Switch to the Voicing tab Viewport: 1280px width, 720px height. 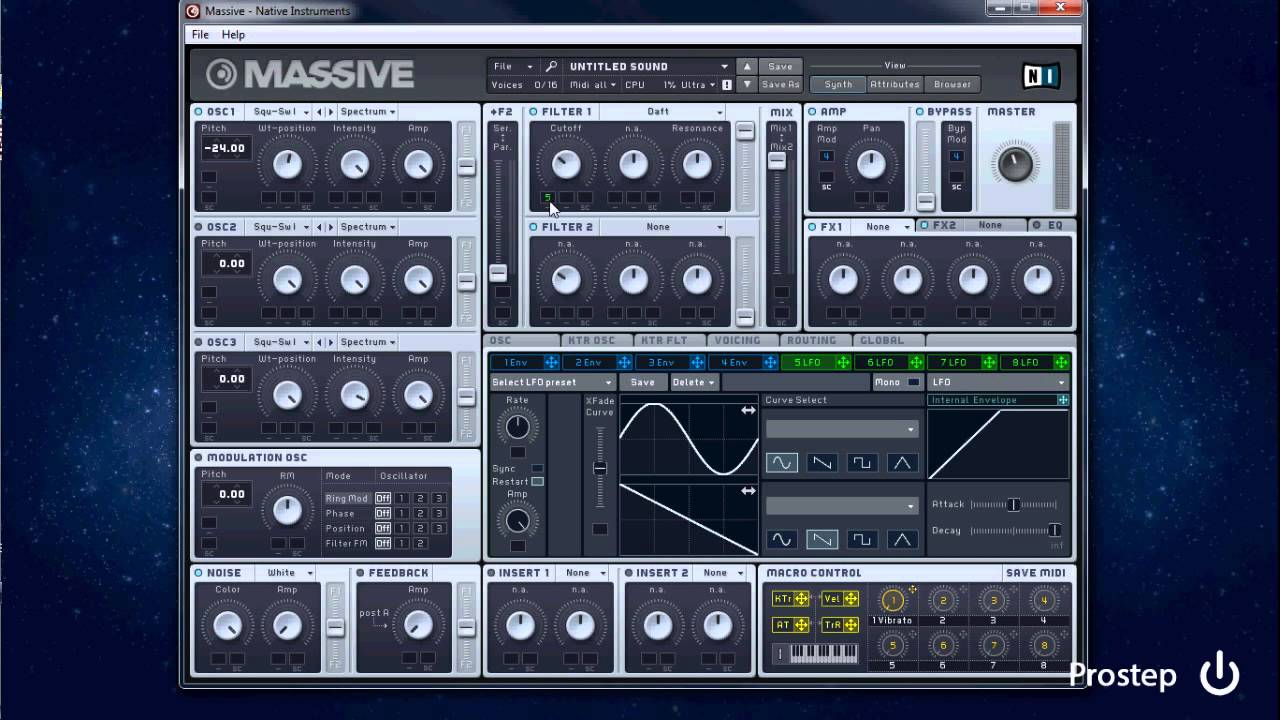point(738,341)
